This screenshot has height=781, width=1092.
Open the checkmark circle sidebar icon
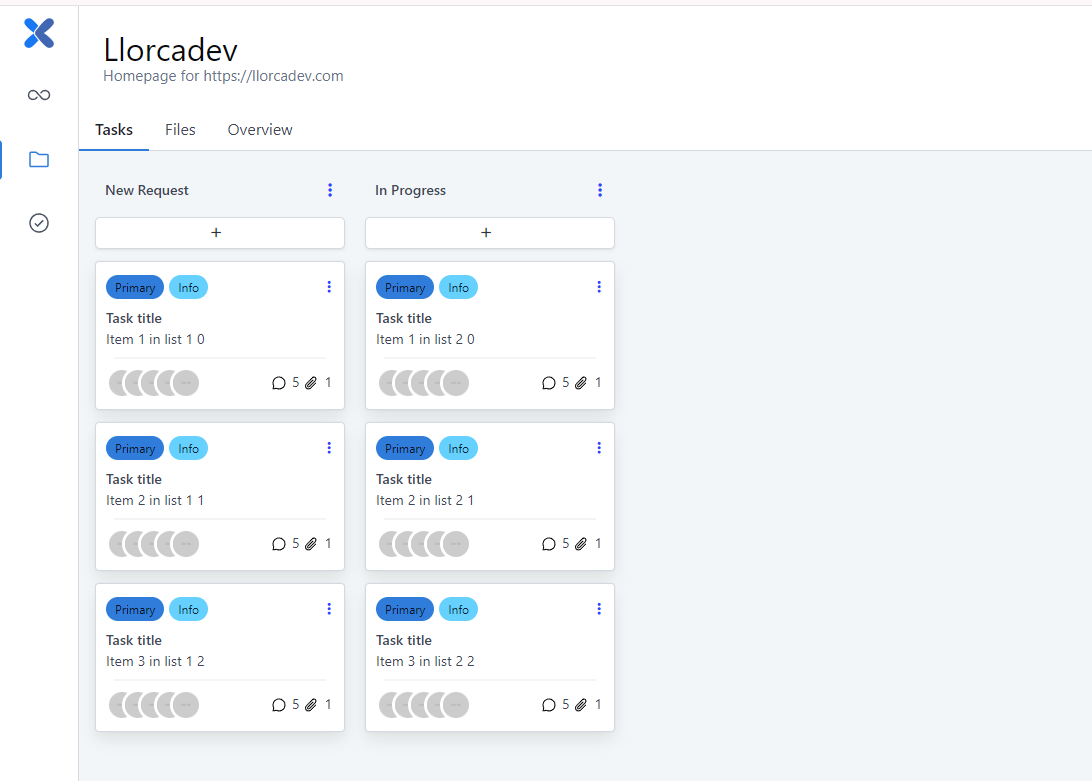39,223
